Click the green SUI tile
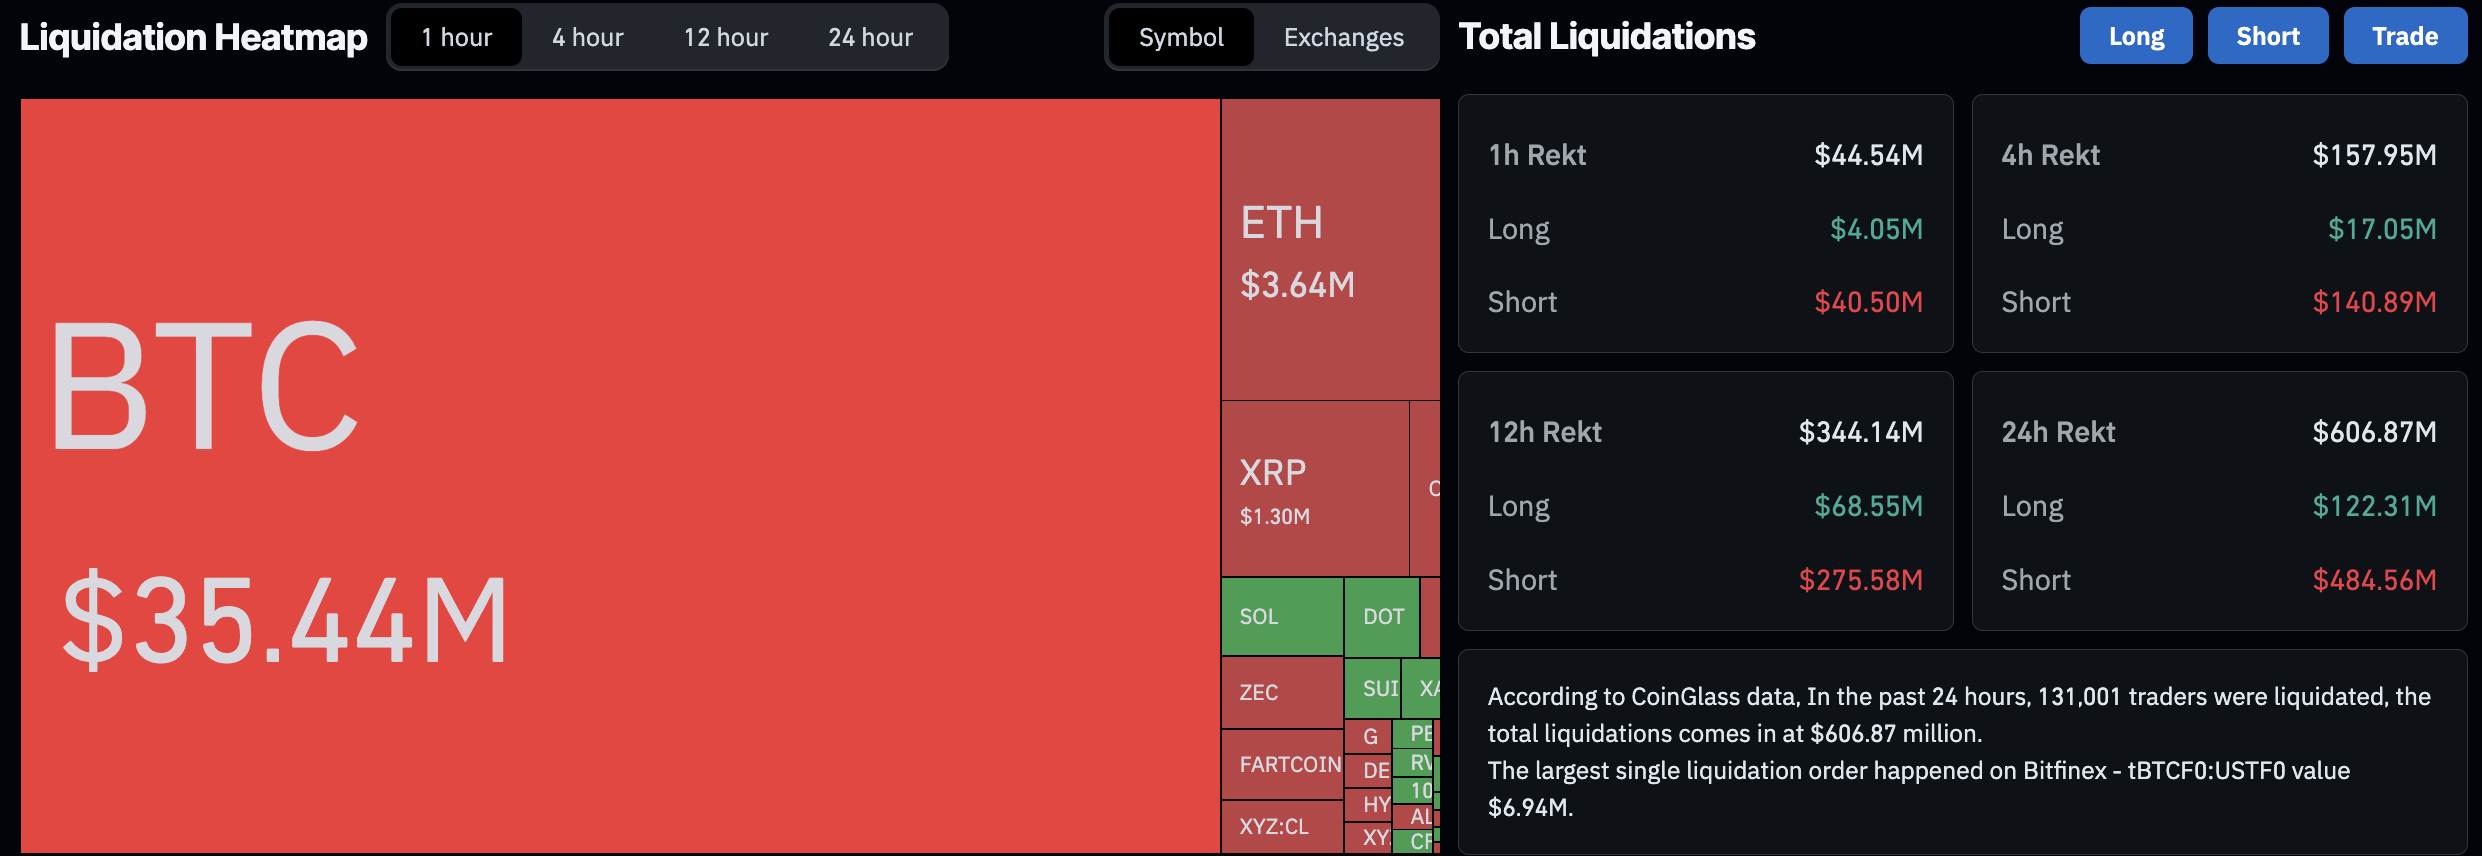 [x=1373, y=688]
